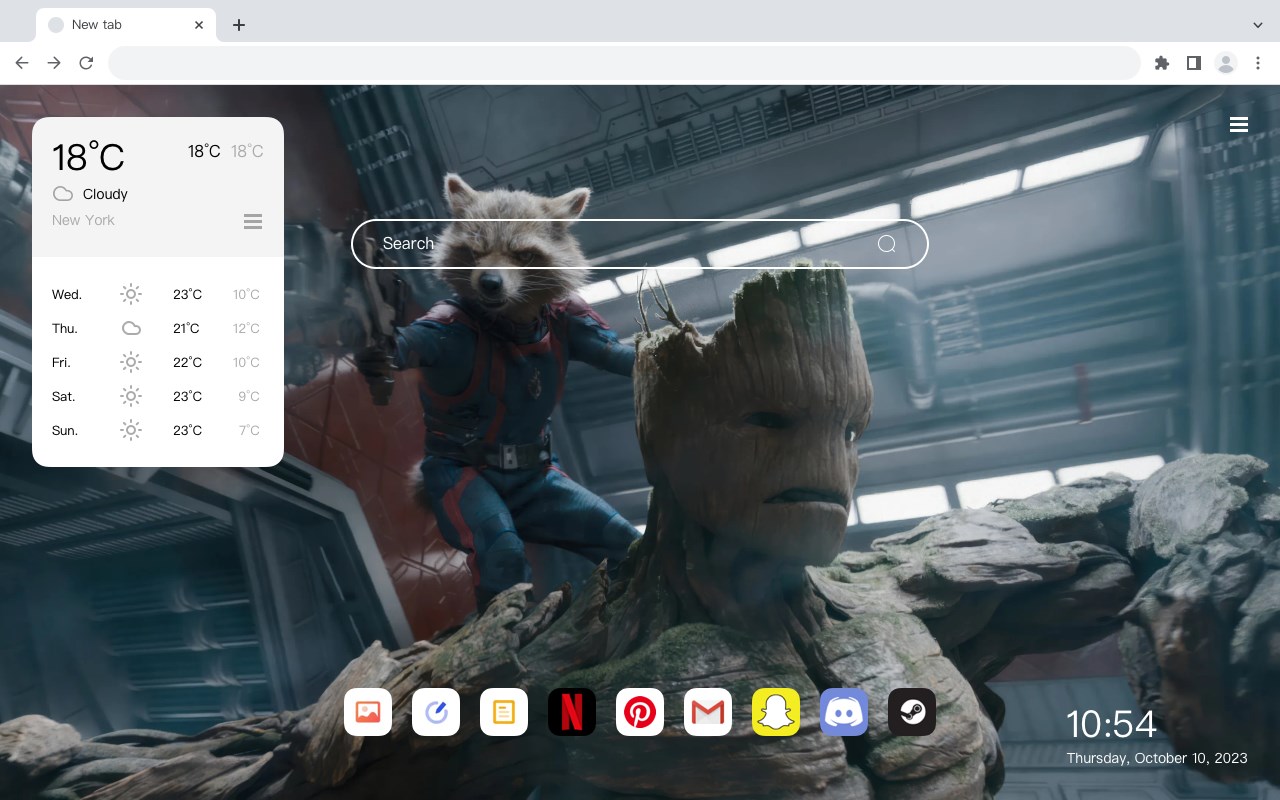Click the sunny icon for Saturday
The width and height of the screenshot is (1280, 800).
(131, 396)
